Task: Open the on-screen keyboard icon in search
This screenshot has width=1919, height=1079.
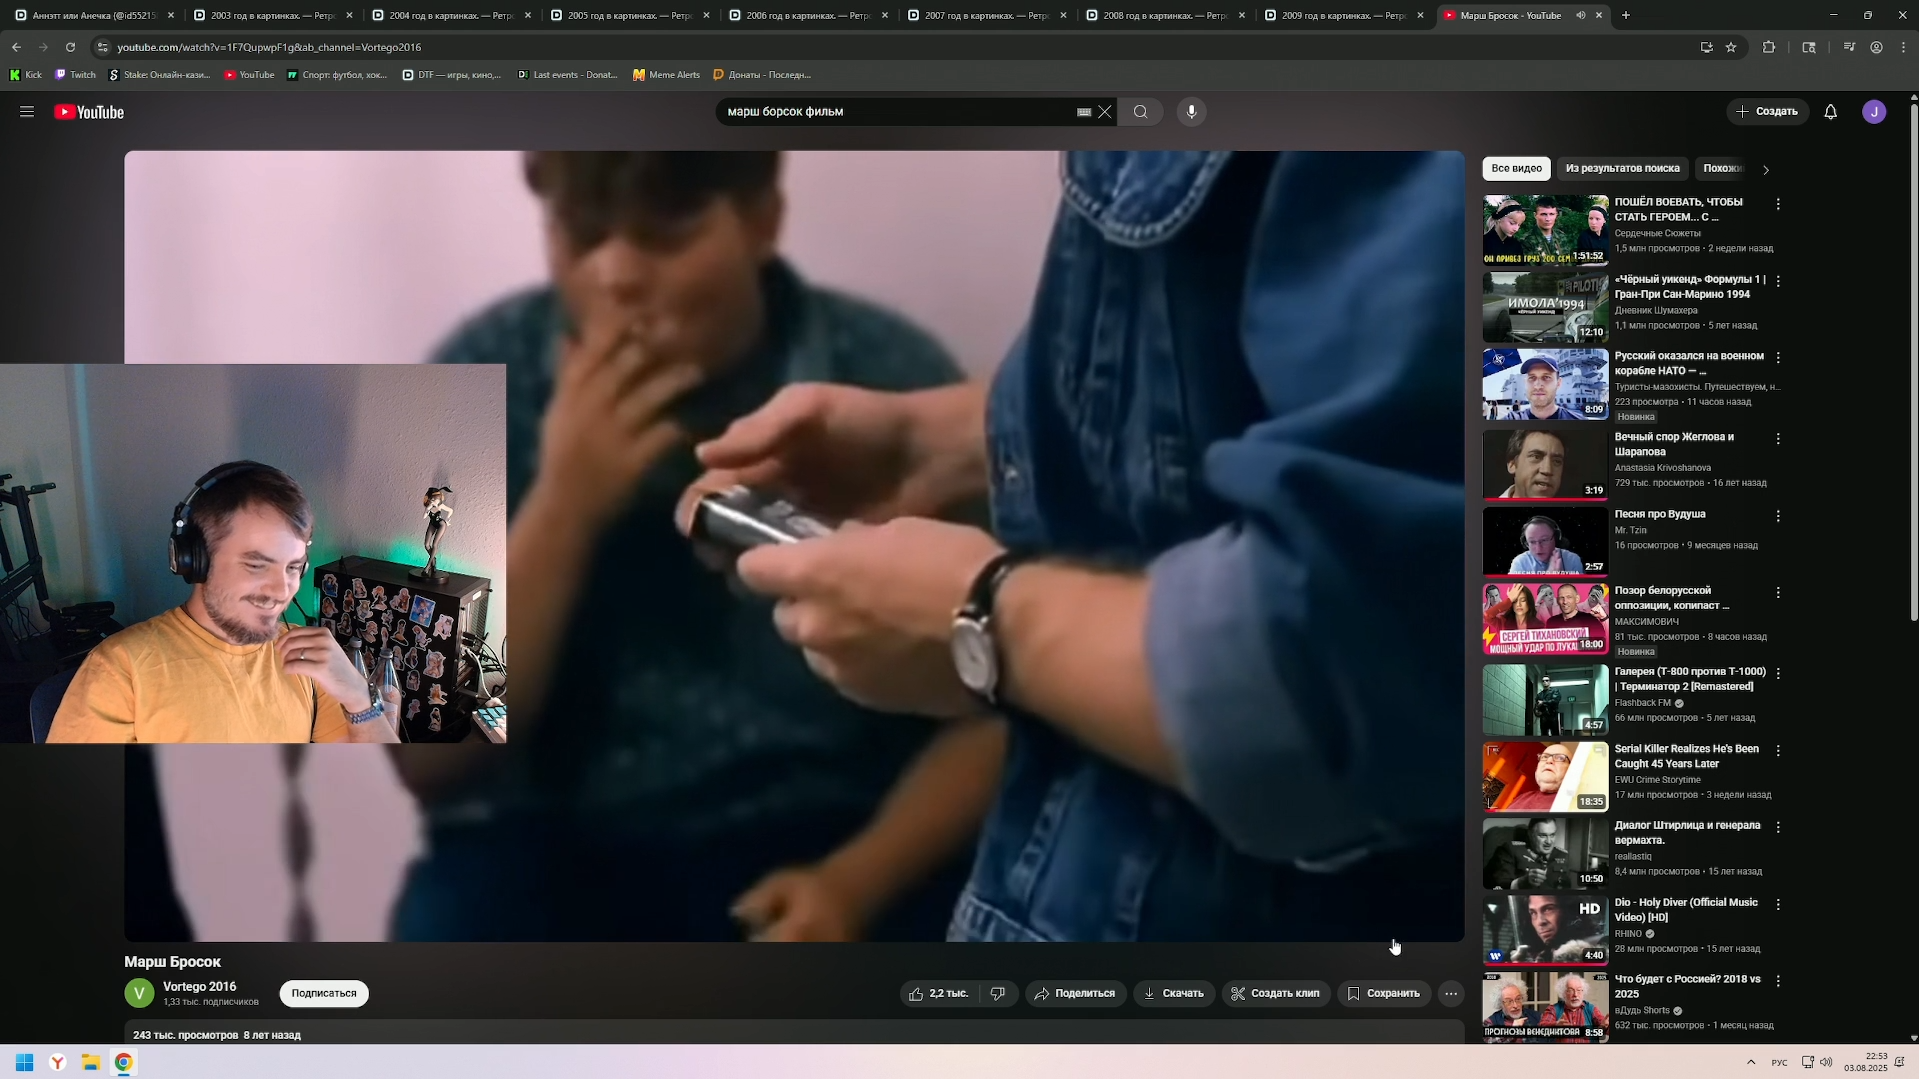Action: (x=1083, y=112)
